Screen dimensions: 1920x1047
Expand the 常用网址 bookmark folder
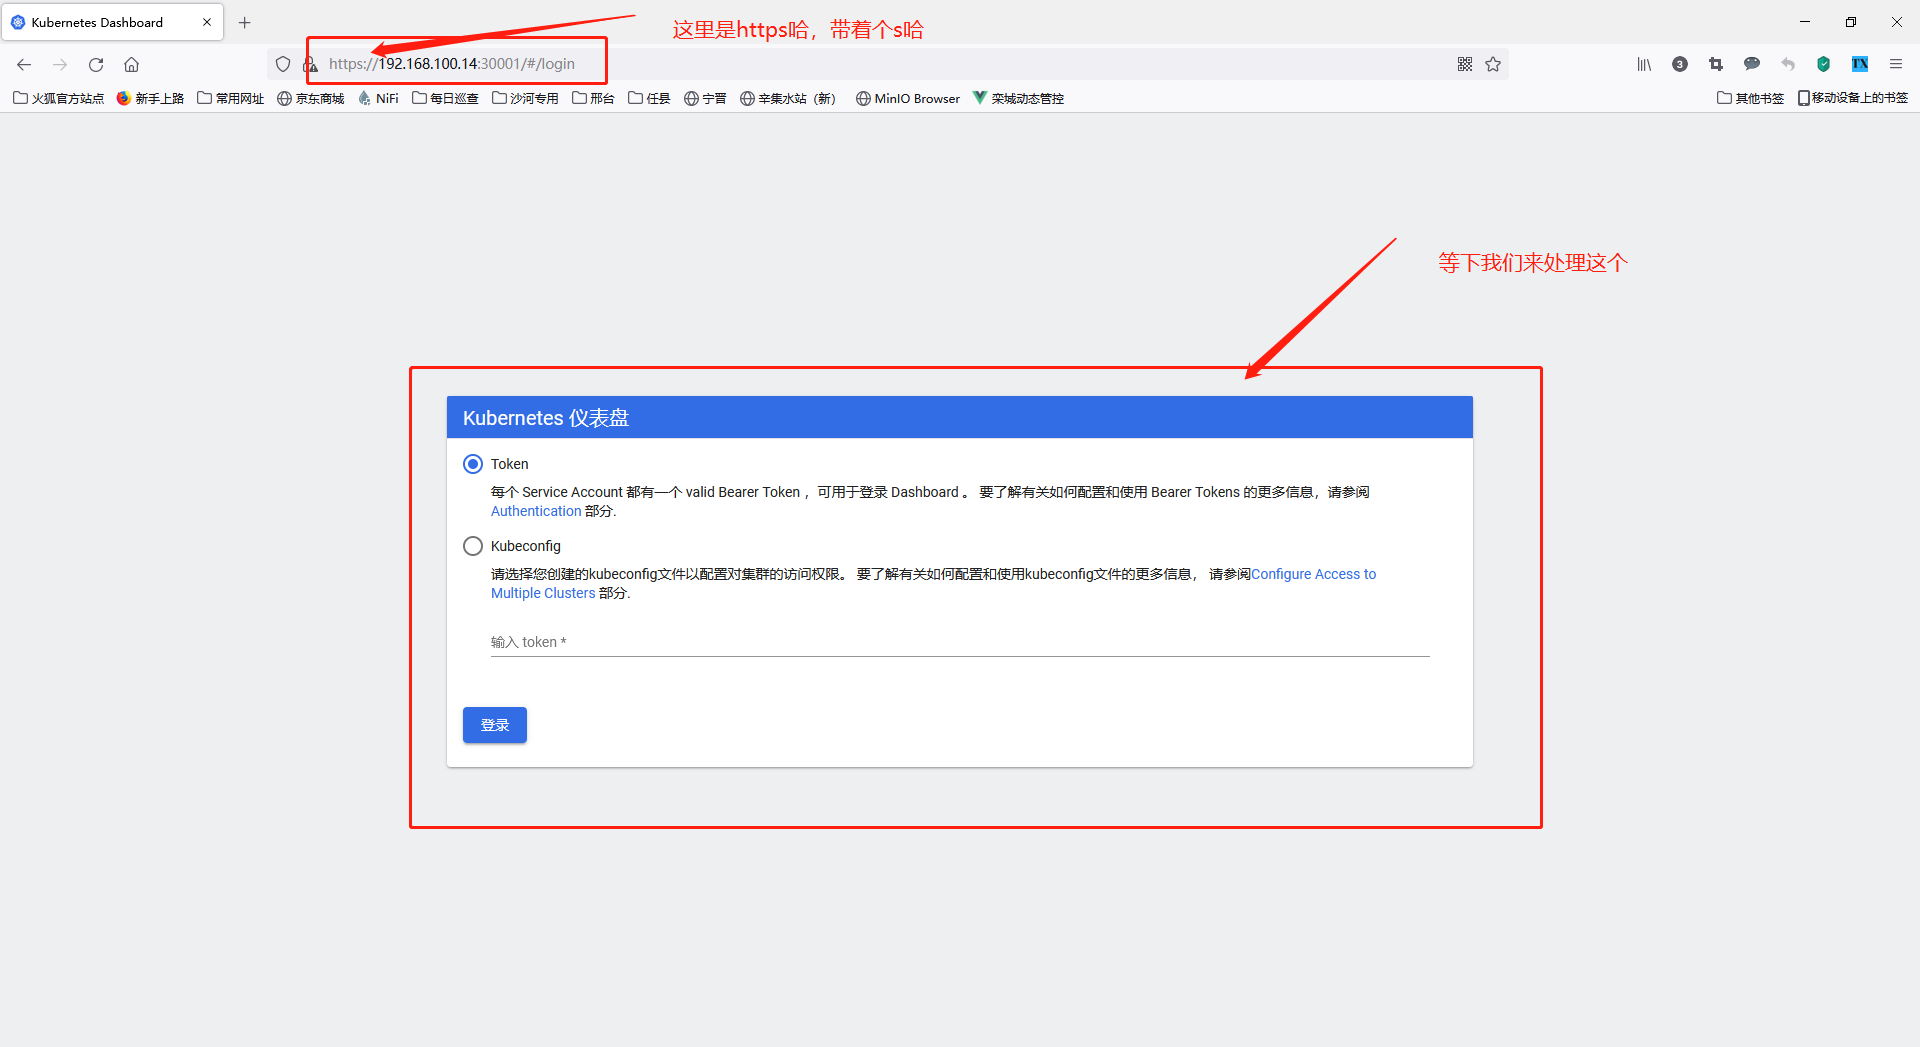click(x=231, y=98)
